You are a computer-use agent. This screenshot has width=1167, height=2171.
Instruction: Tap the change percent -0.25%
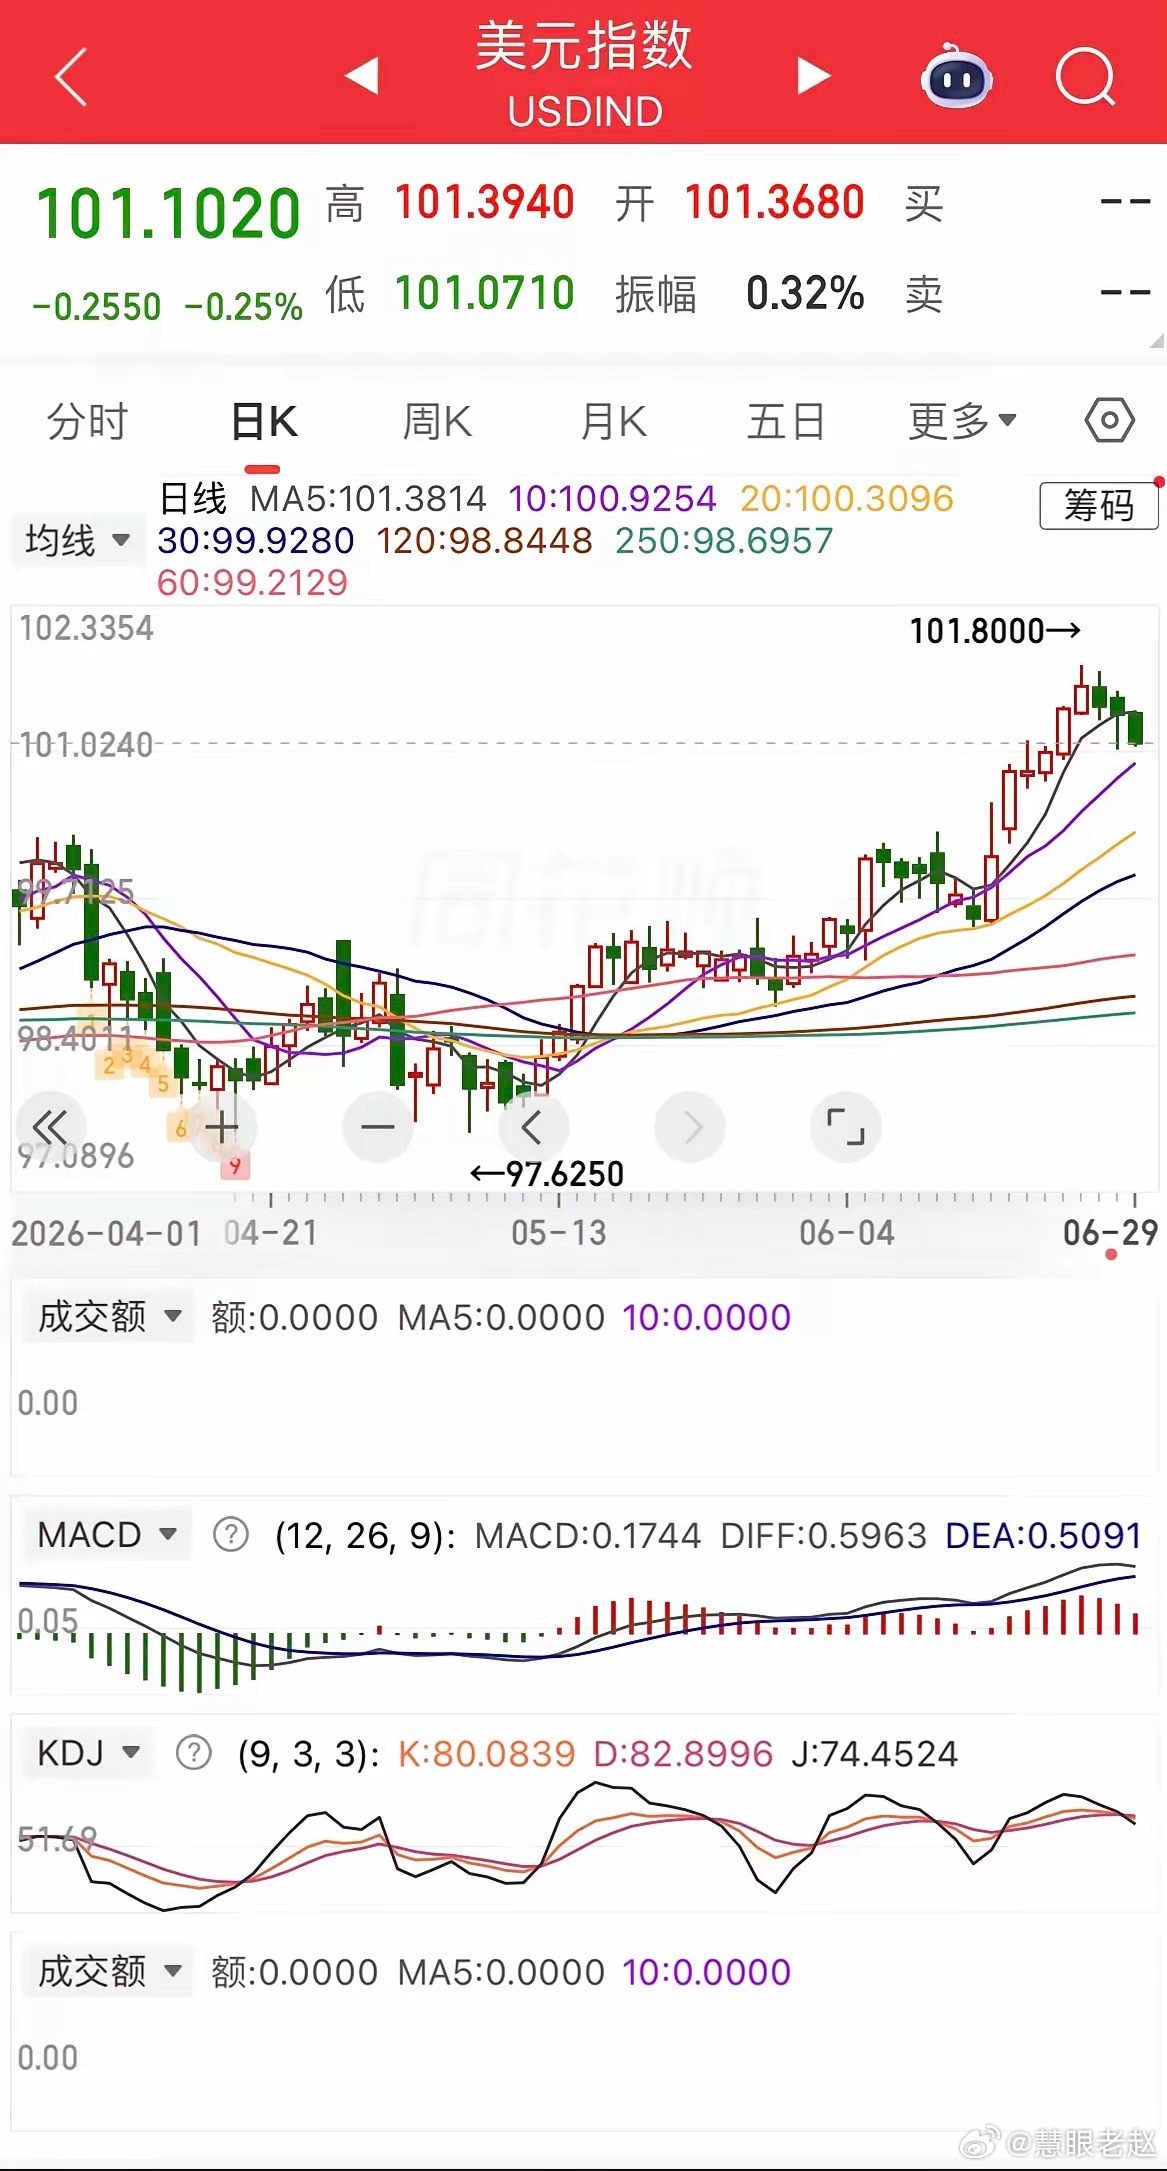point(244,307)
